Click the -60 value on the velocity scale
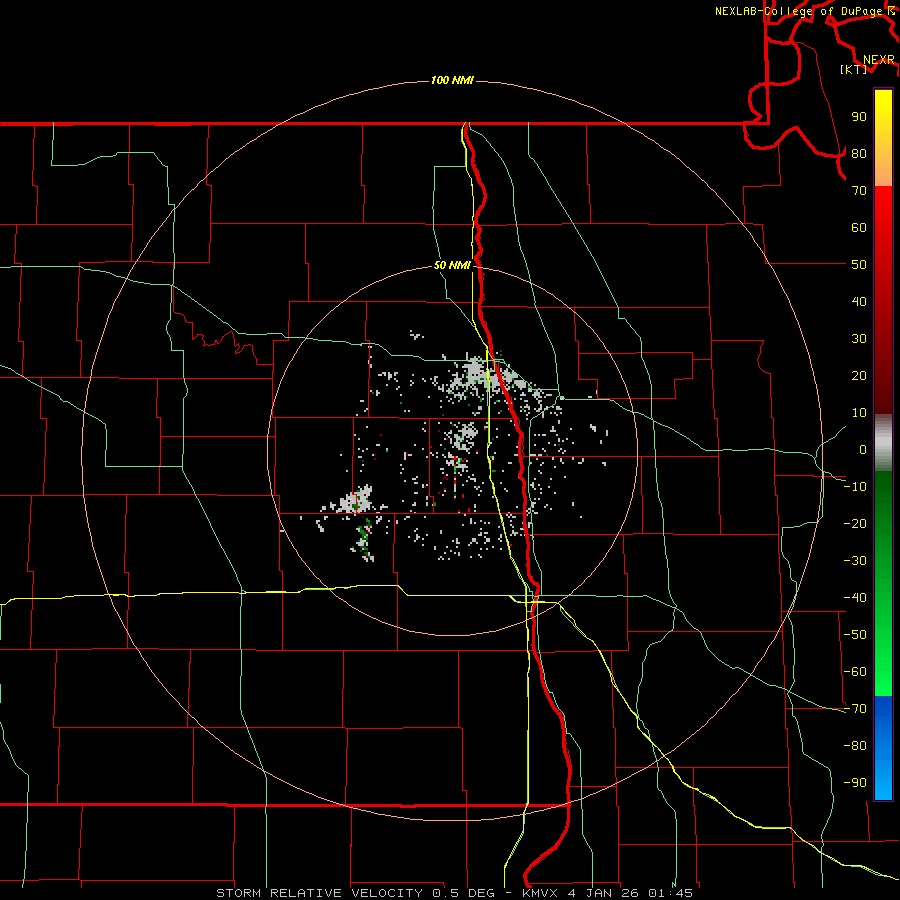The image size is (900, 900). click(855, 672)
